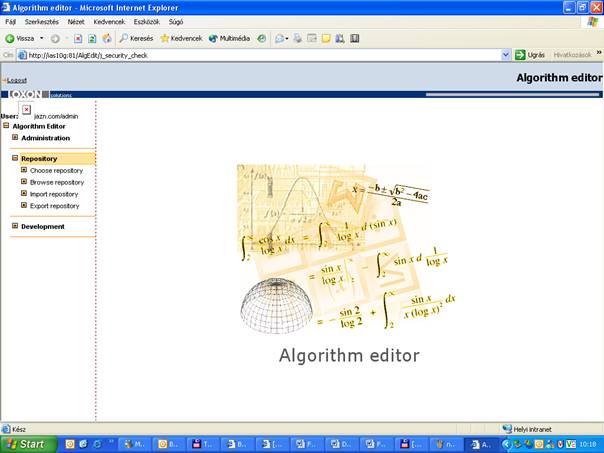Screen dimensions: 604x453
Task: Open the Multimédia toolbar button
Action: click(x=230, y=39)
